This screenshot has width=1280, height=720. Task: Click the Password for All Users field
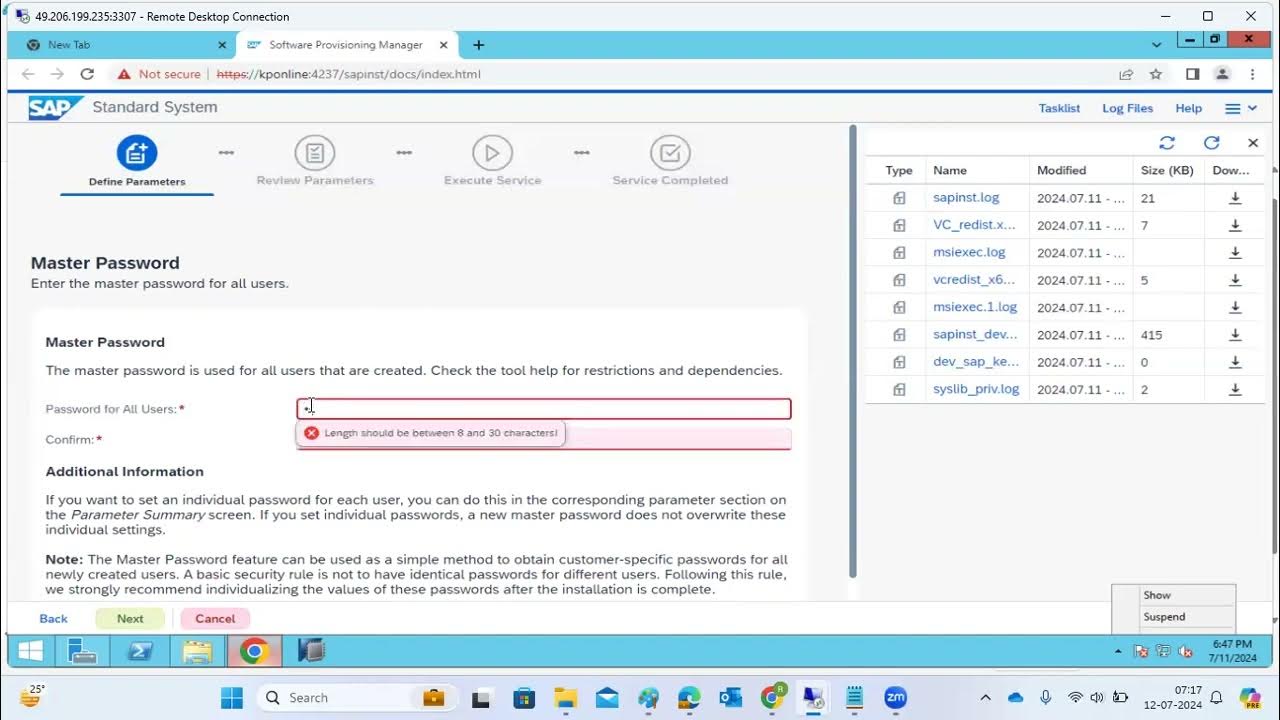544,409
